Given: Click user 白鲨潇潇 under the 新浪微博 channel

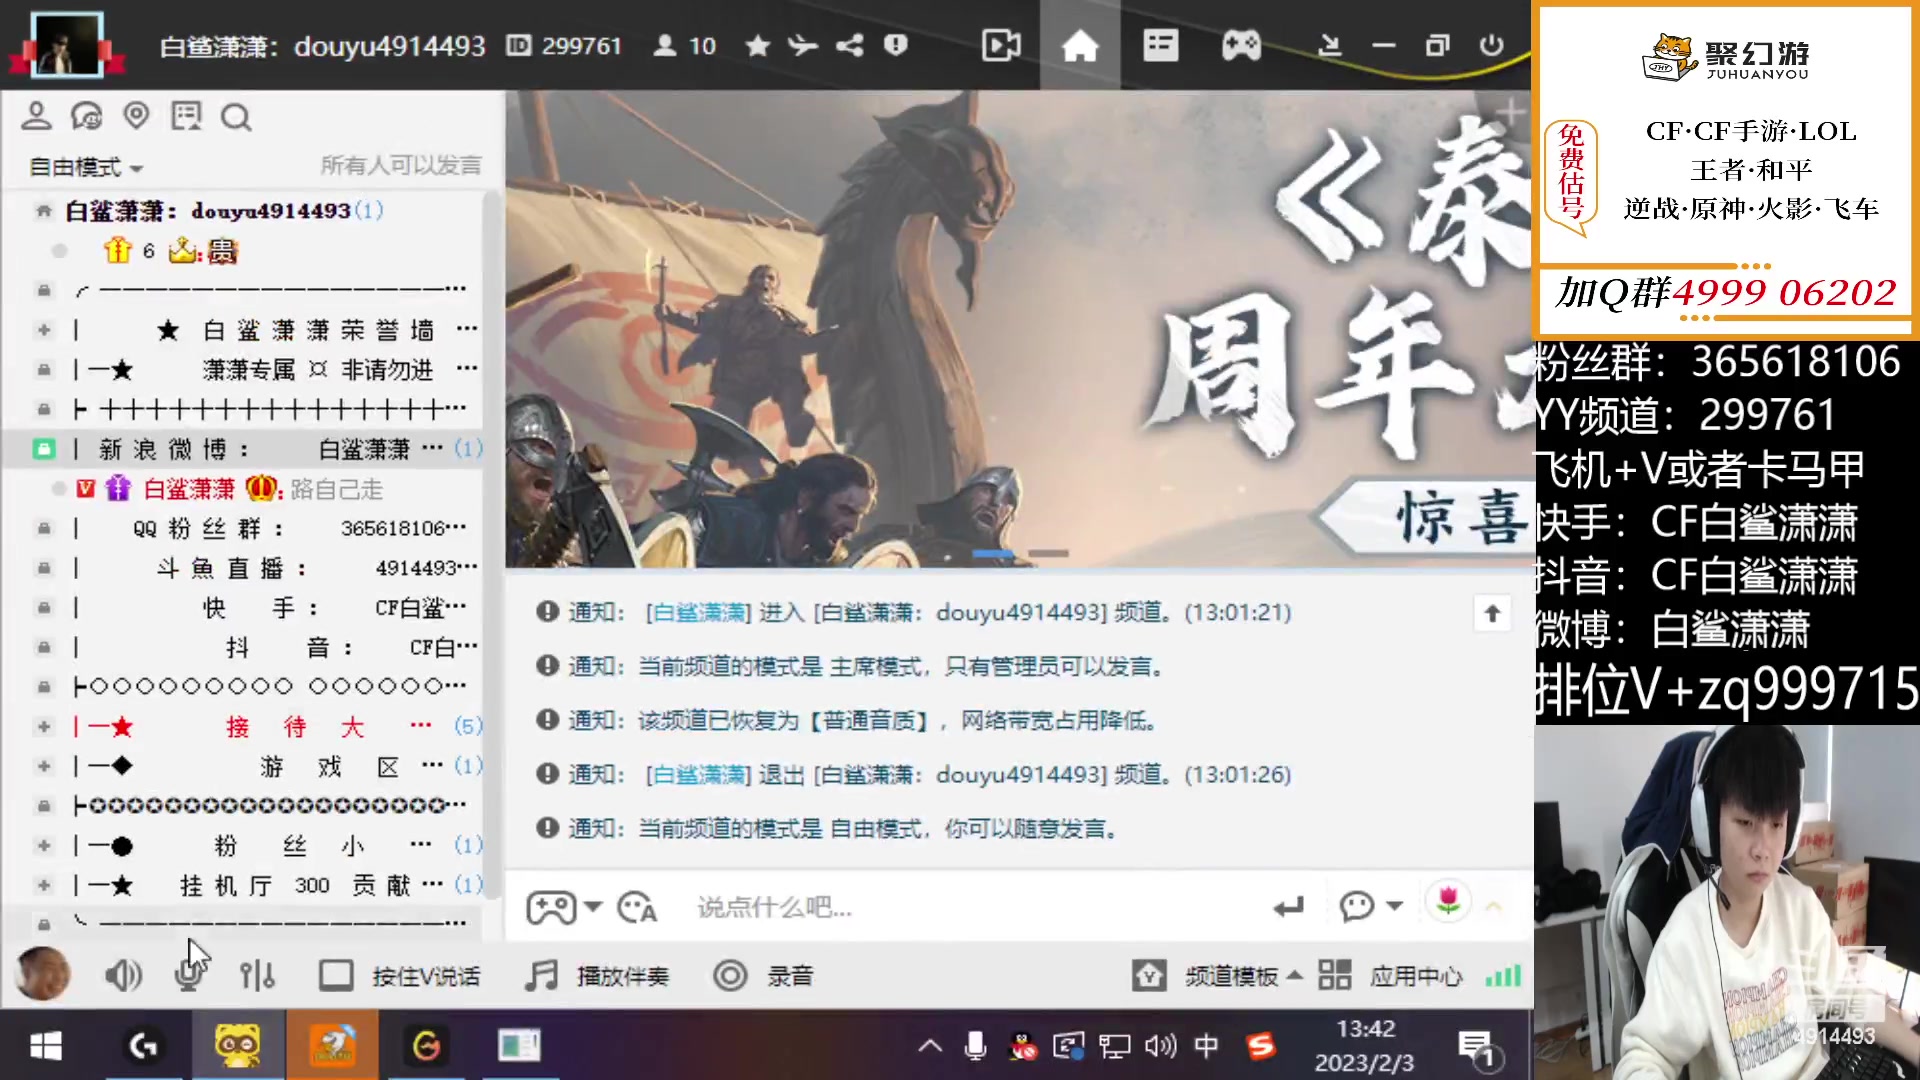Looking at the screenshot, I should tap(189, 489).
